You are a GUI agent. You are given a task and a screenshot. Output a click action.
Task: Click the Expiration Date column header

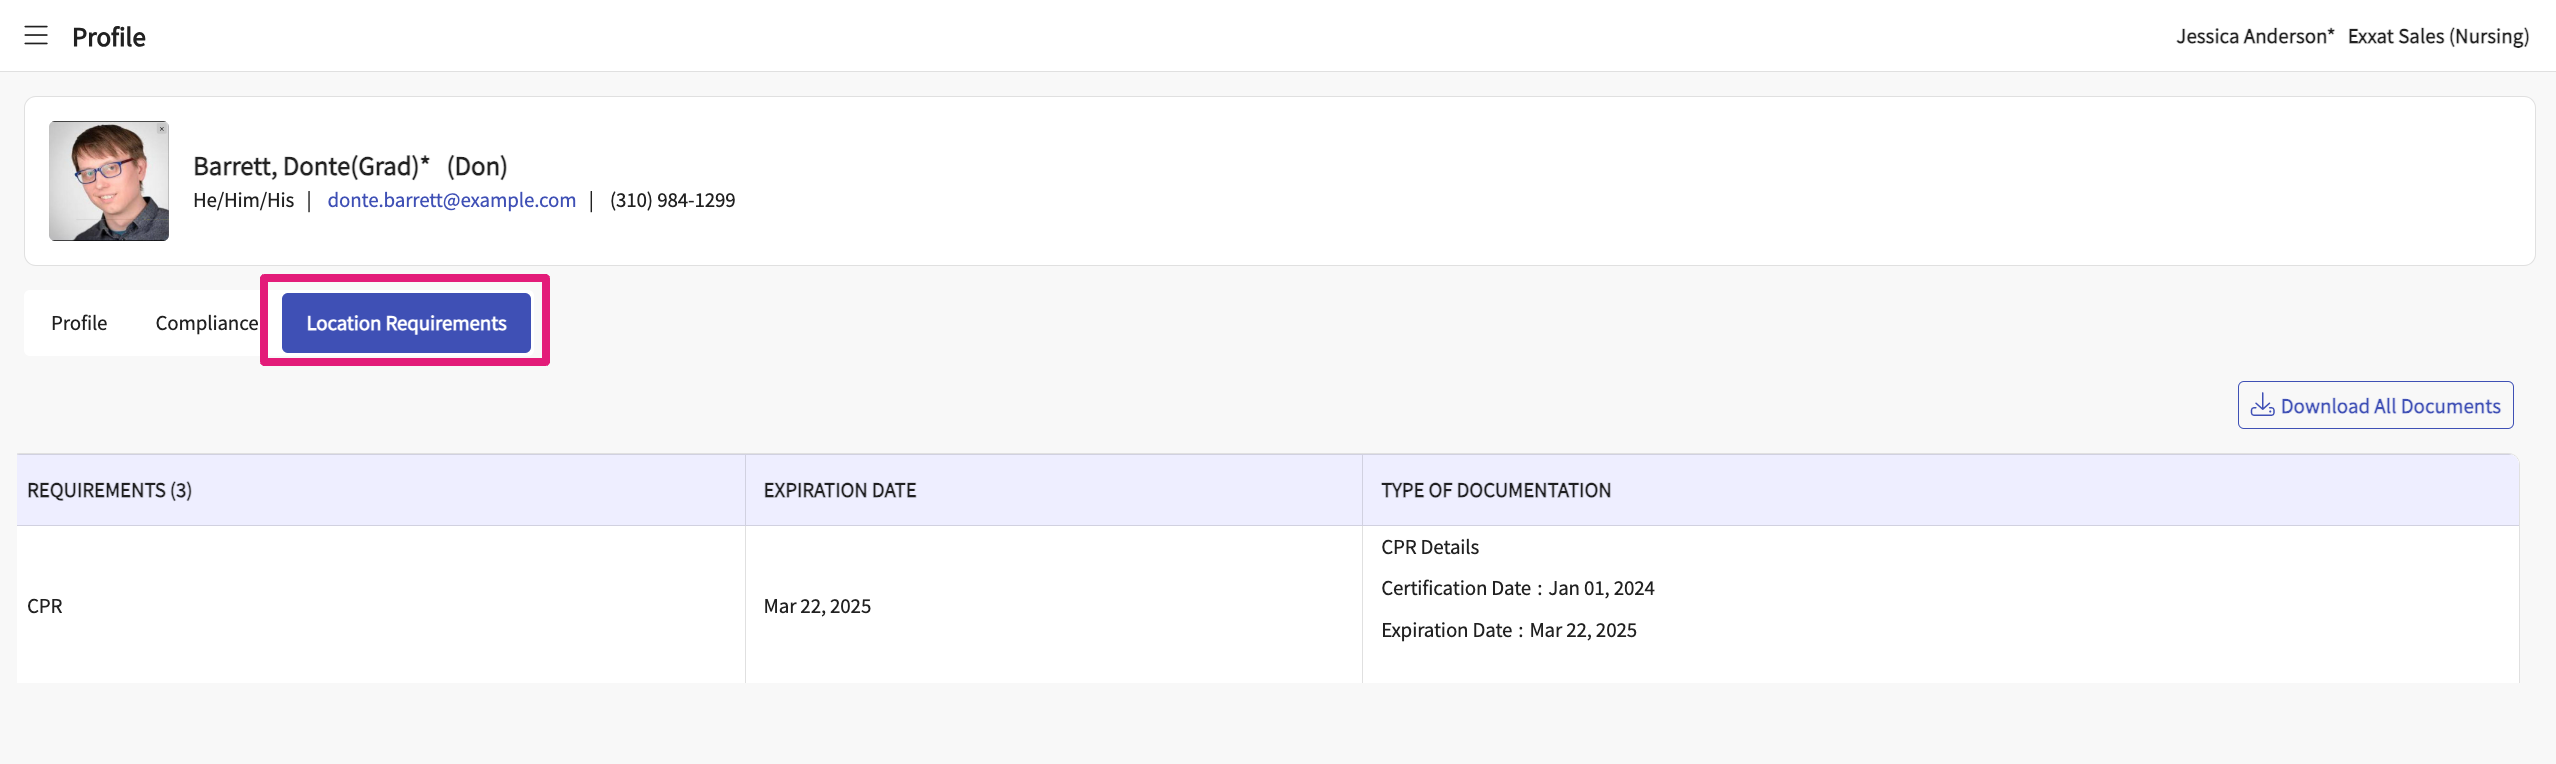click(x=840, y=490)
